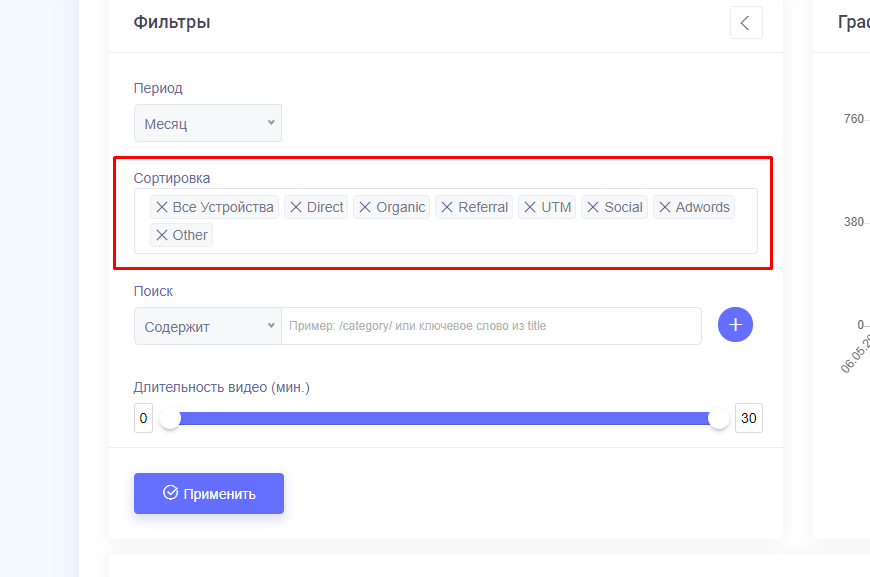Remove the Referral tag

(x=446, y=207)
